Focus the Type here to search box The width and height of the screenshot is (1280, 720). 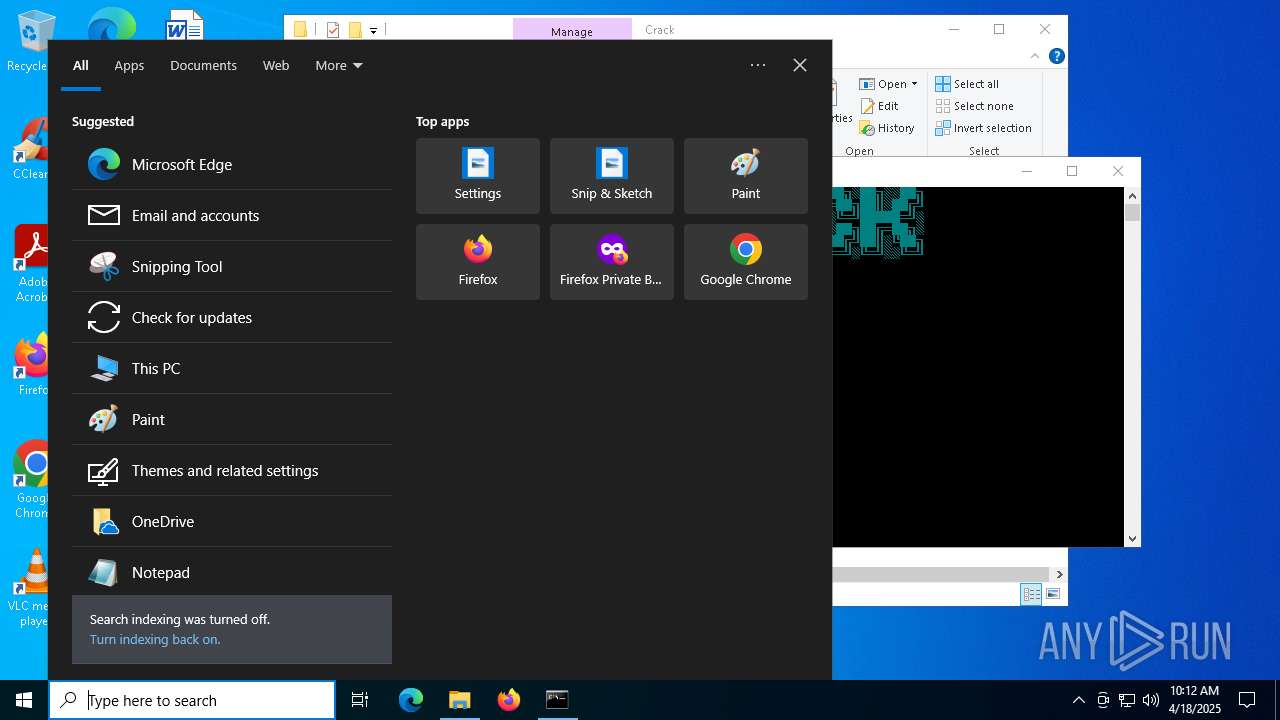tap(192, 700)
